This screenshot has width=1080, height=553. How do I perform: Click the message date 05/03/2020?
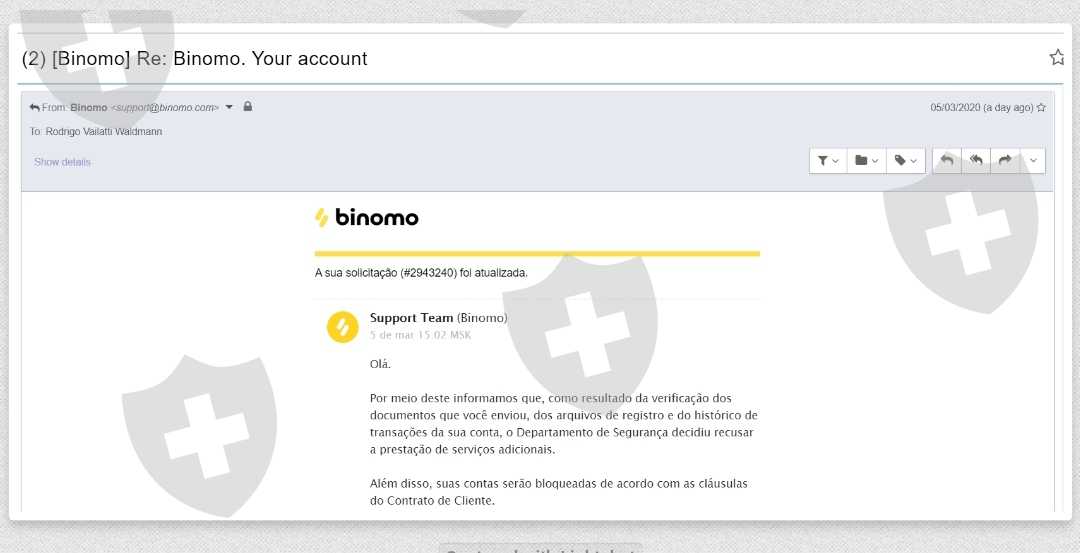(955, 107)
